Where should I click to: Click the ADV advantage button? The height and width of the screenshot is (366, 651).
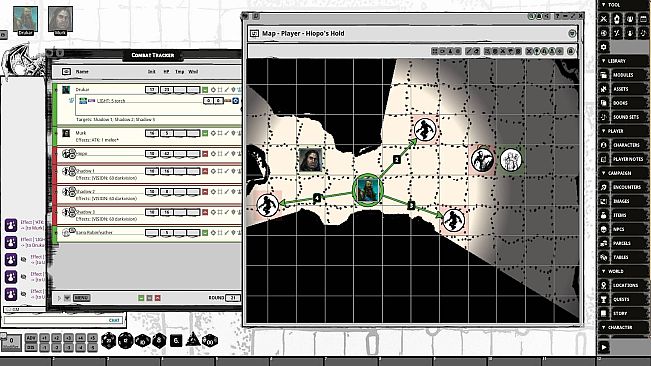[x=31, y=338]
